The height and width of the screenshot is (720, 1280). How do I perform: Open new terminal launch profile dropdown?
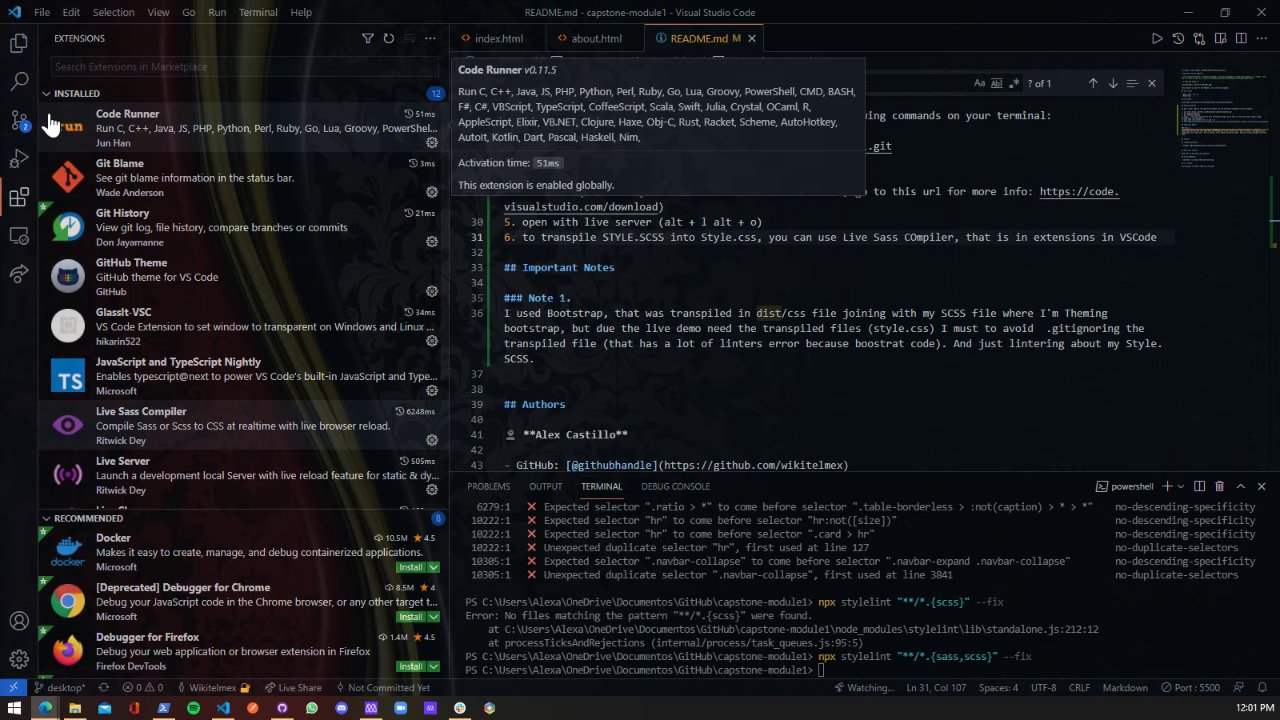pyautogui.click(x=1181, y=486)
